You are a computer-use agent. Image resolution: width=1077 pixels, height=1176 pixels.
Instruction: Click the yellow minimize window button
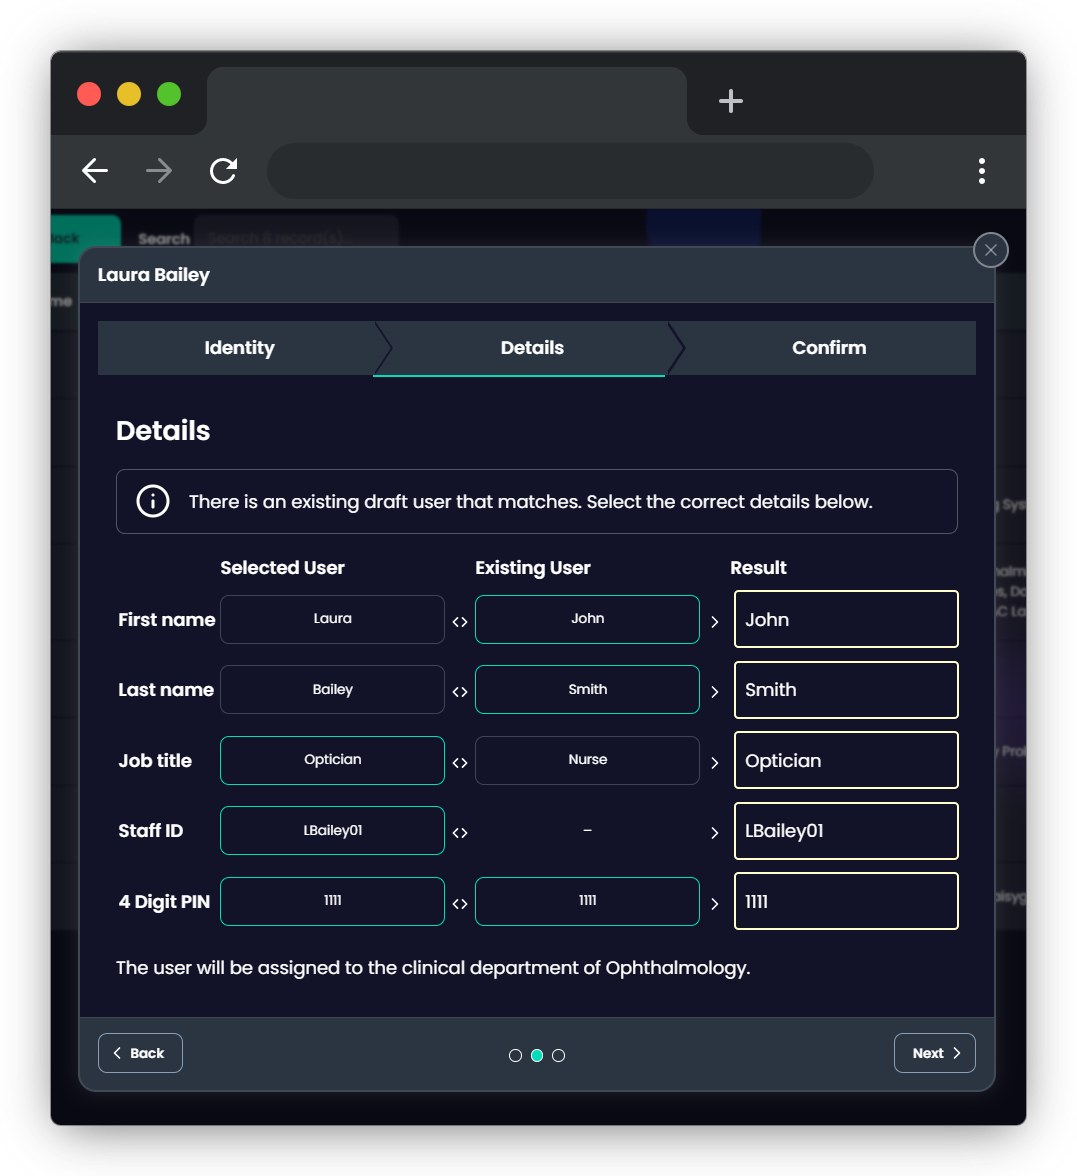click(129, 94)
